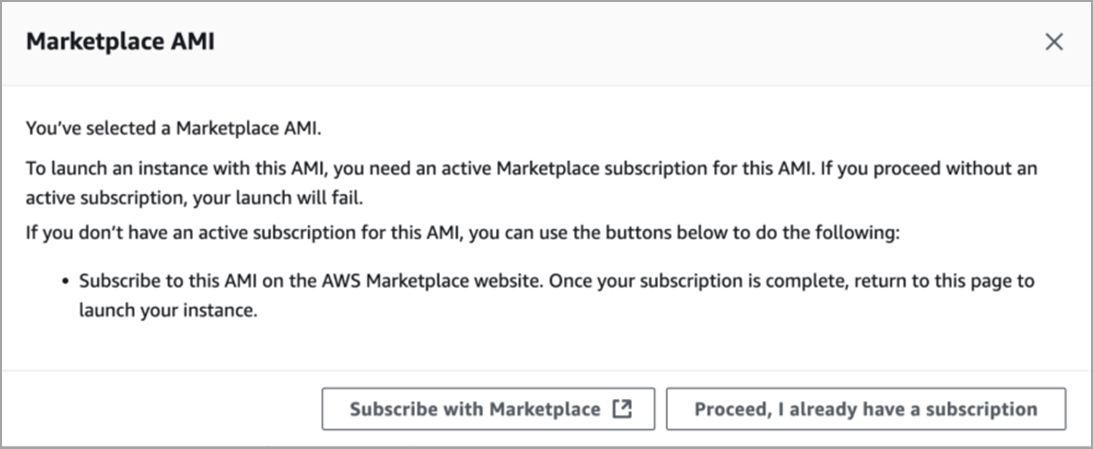Viewport: 1093px width, 449px height.
Task: Click the "To launch an instance" paragraph
Action: (x=531, y=183)
